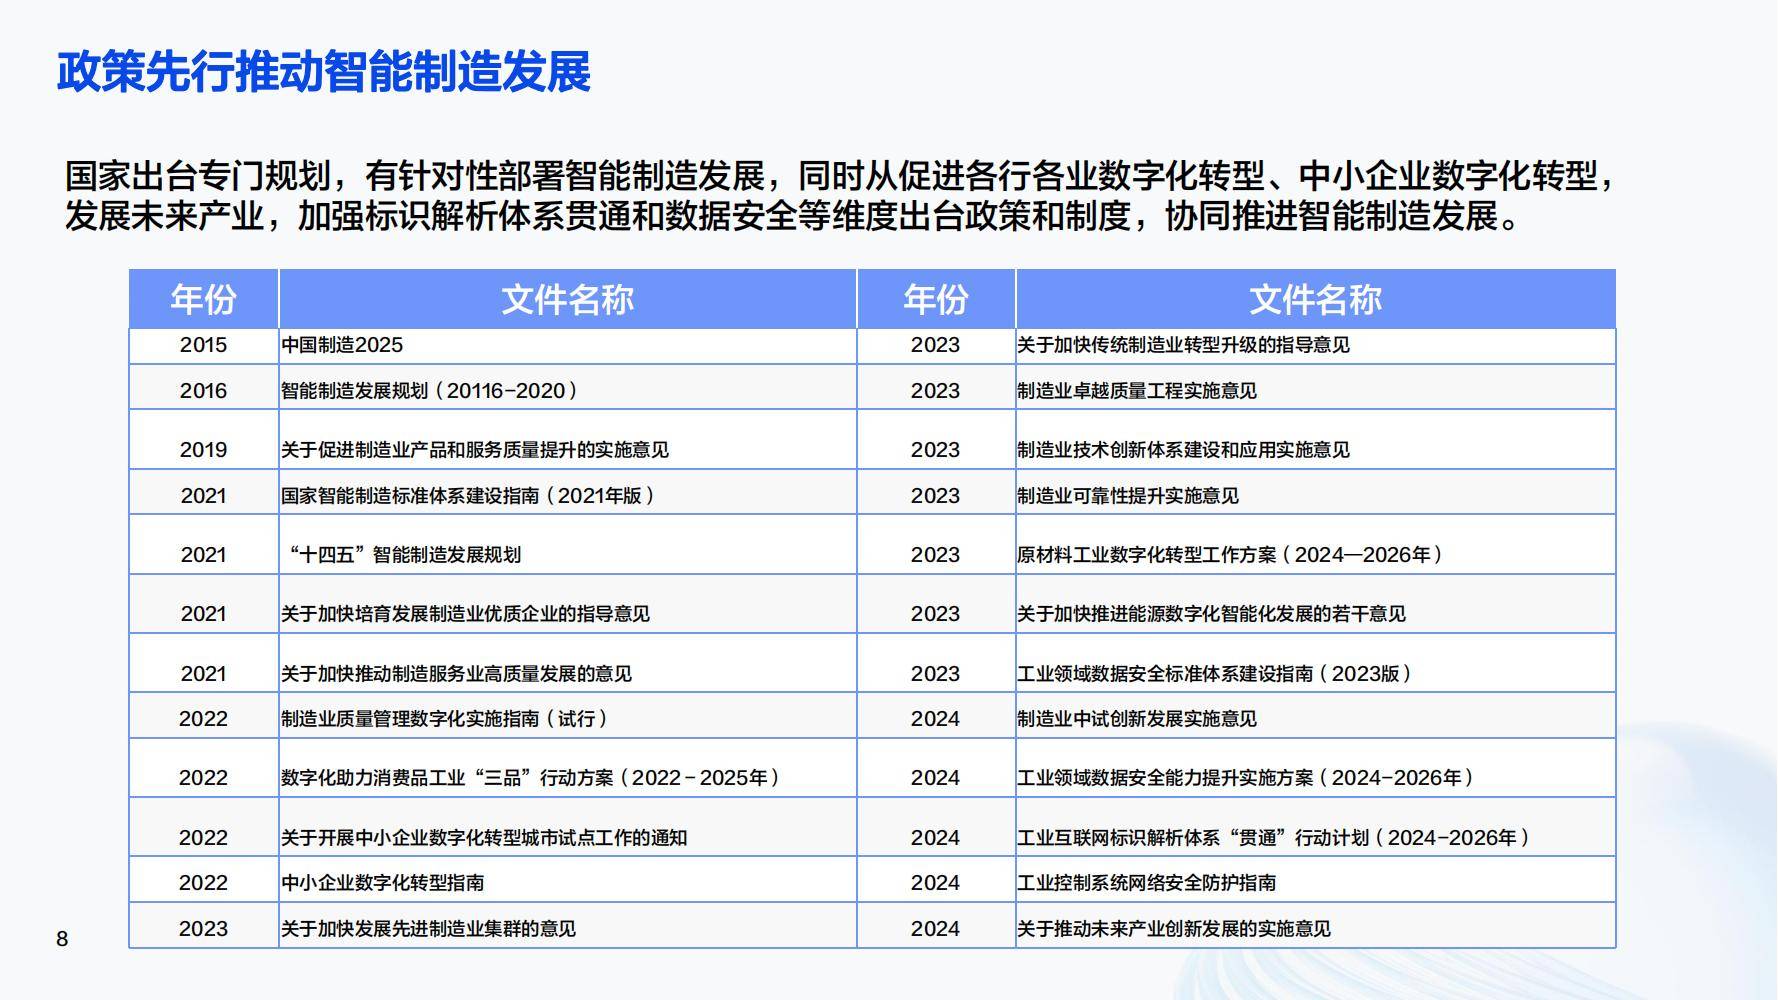Image resolution: width=1778 pixels, height=1000 pixels.
Task: Click 关于加快培育发展制造业优质企业的指导意见
Action: click(x=567, y=604)
